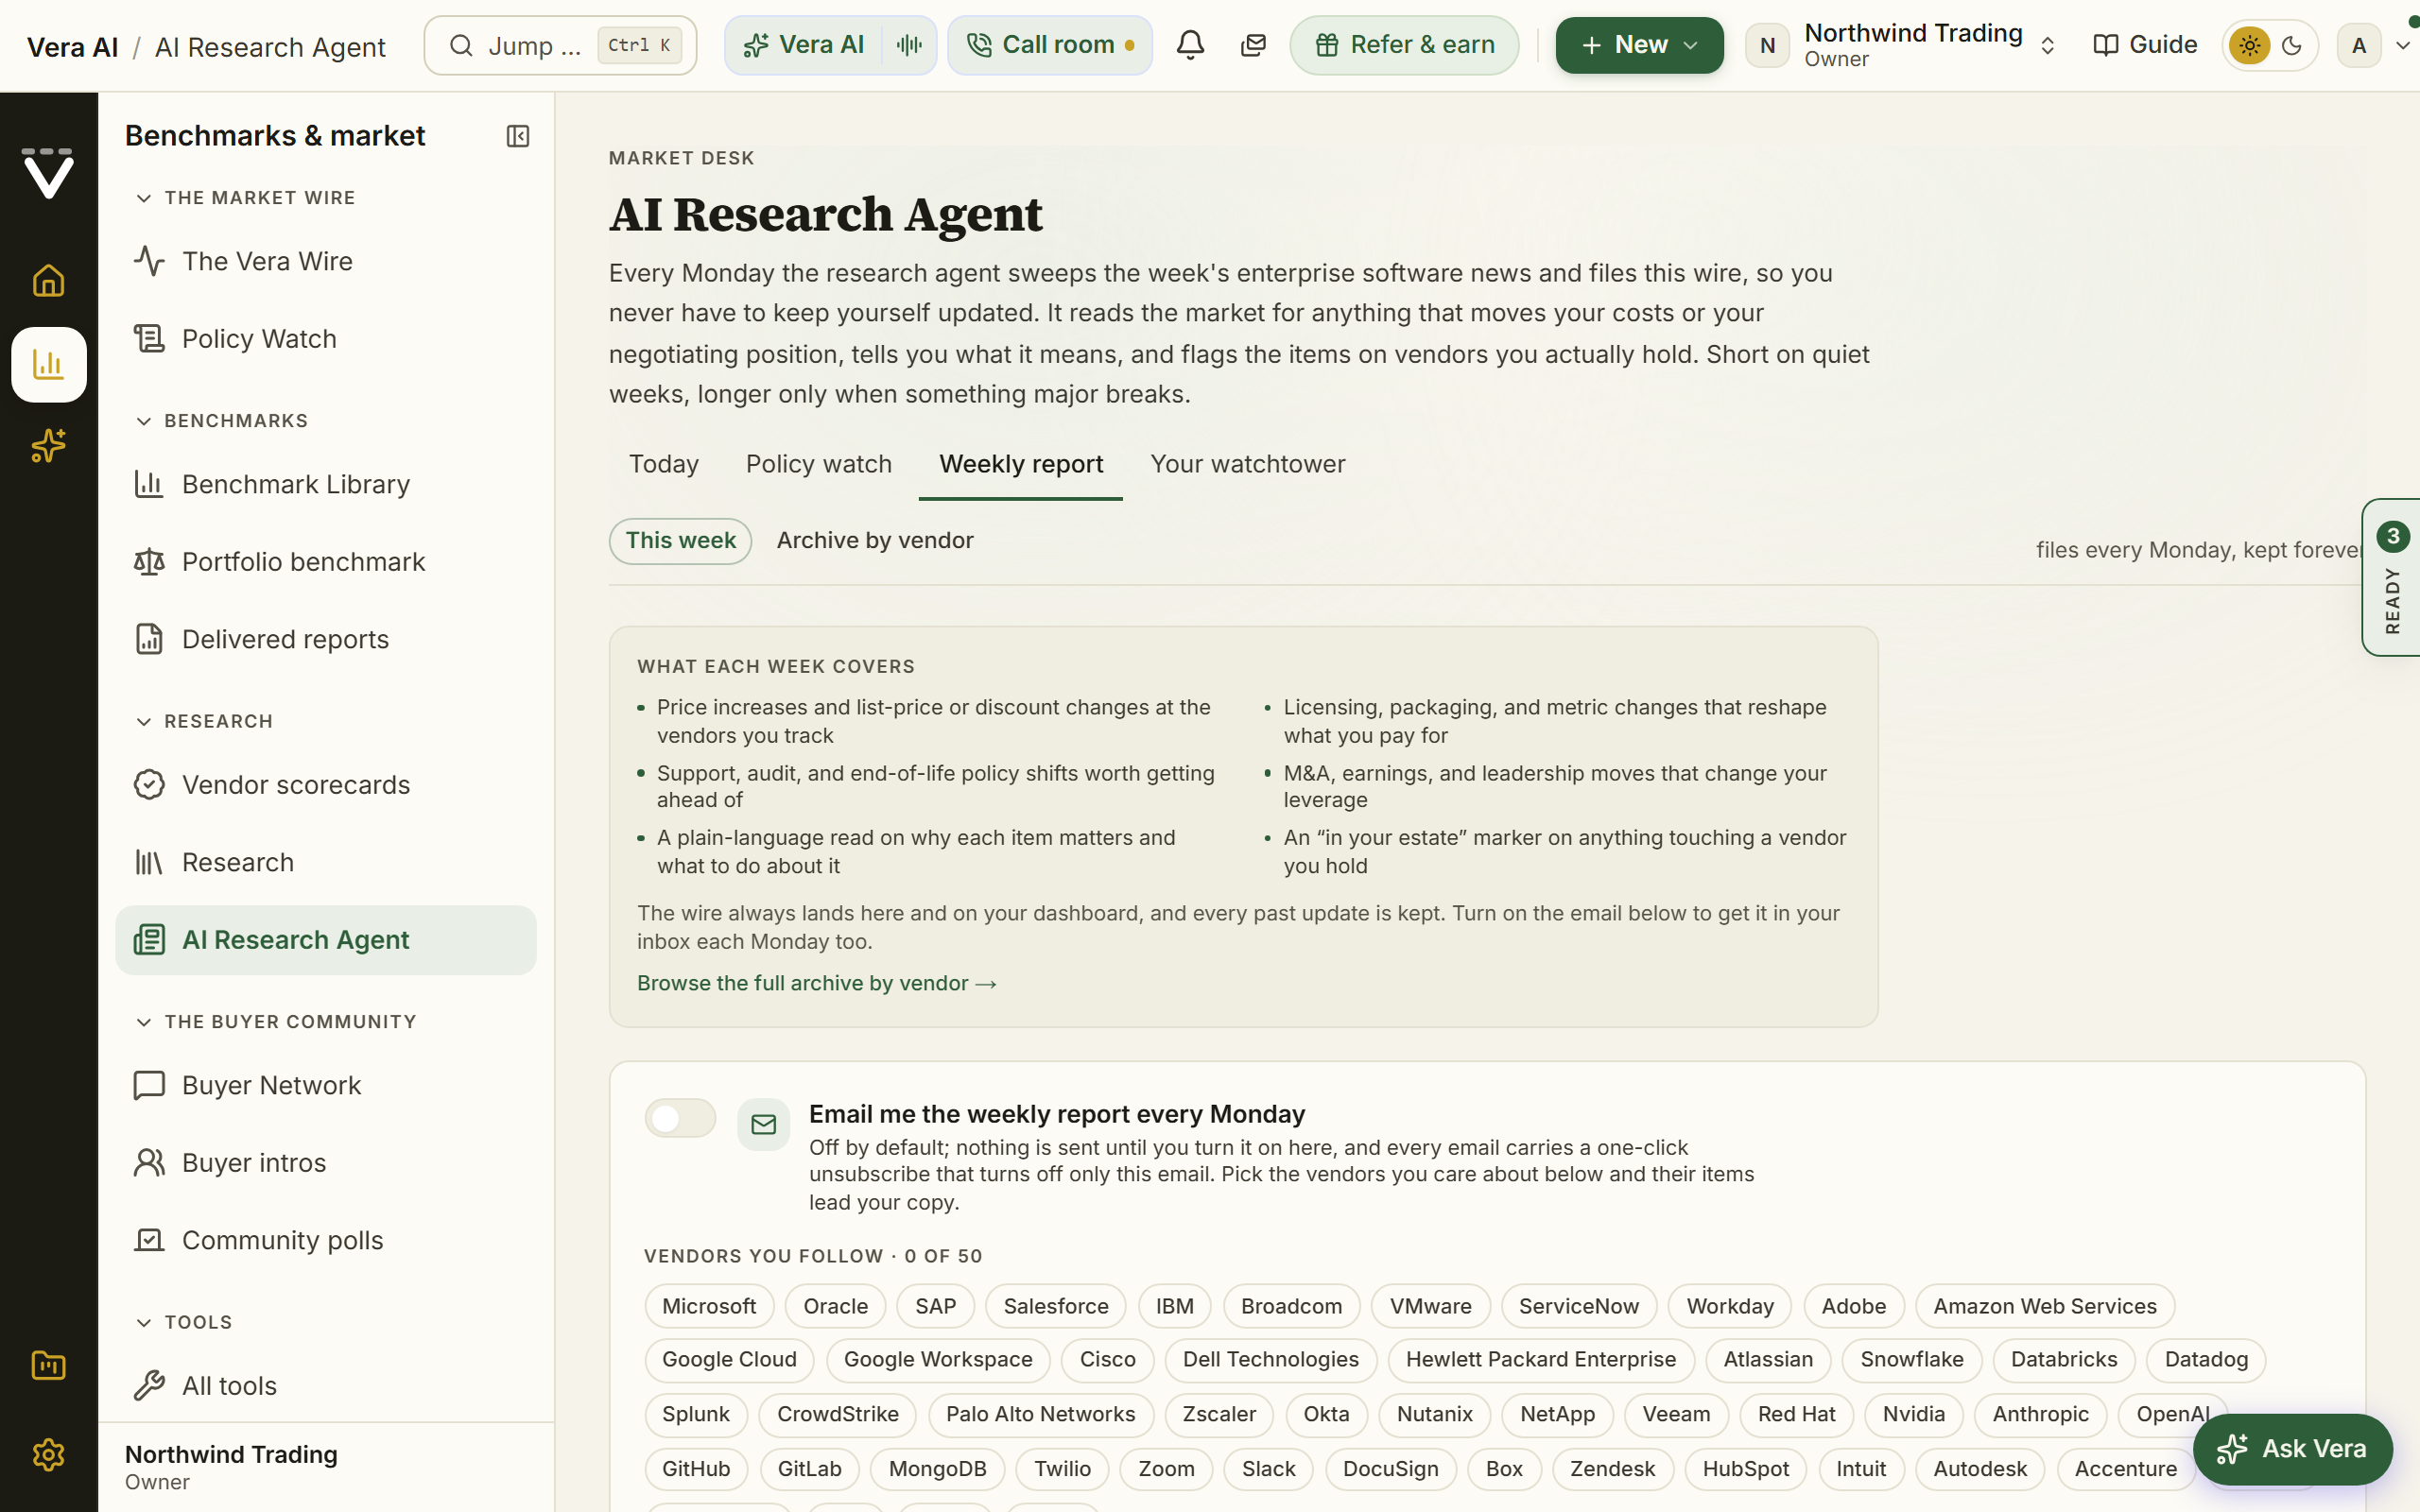Join the Call room
Image resolution: width=2420 pixels, height=1512 pixels.
[x=1050, y=45]
